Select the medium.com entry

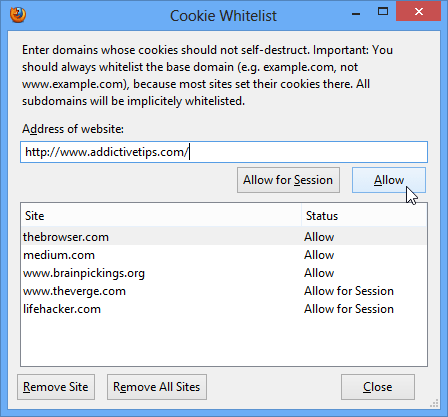point(224,255)
